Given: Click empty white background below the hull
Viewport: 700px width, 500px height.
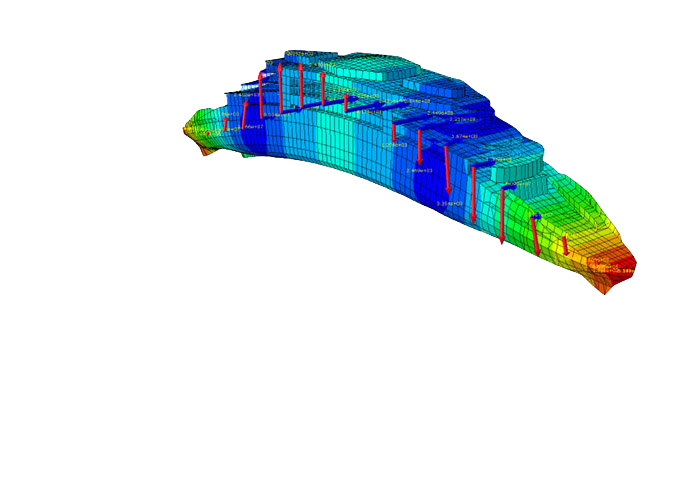Looking at the screenshot, I should [x=350, y=400].
